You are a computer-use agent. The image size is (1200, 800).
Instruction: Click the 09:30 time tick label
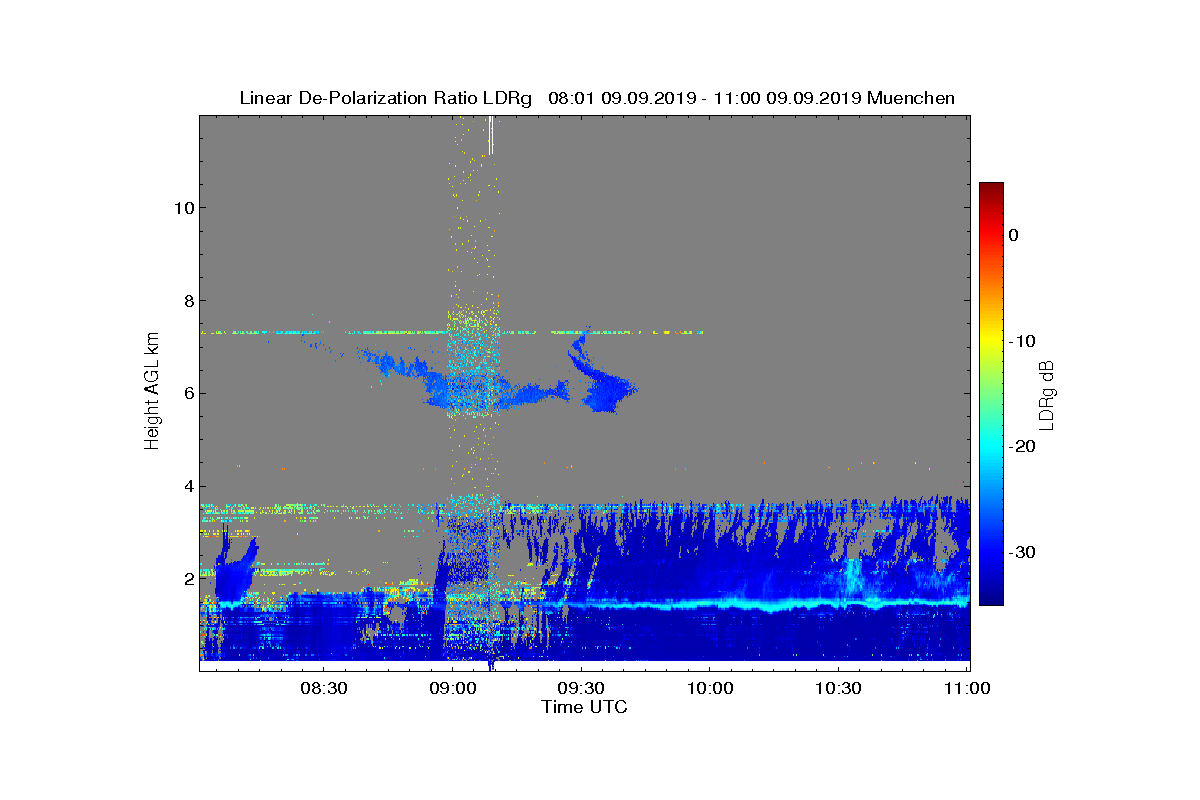click(x=581, y=688)
